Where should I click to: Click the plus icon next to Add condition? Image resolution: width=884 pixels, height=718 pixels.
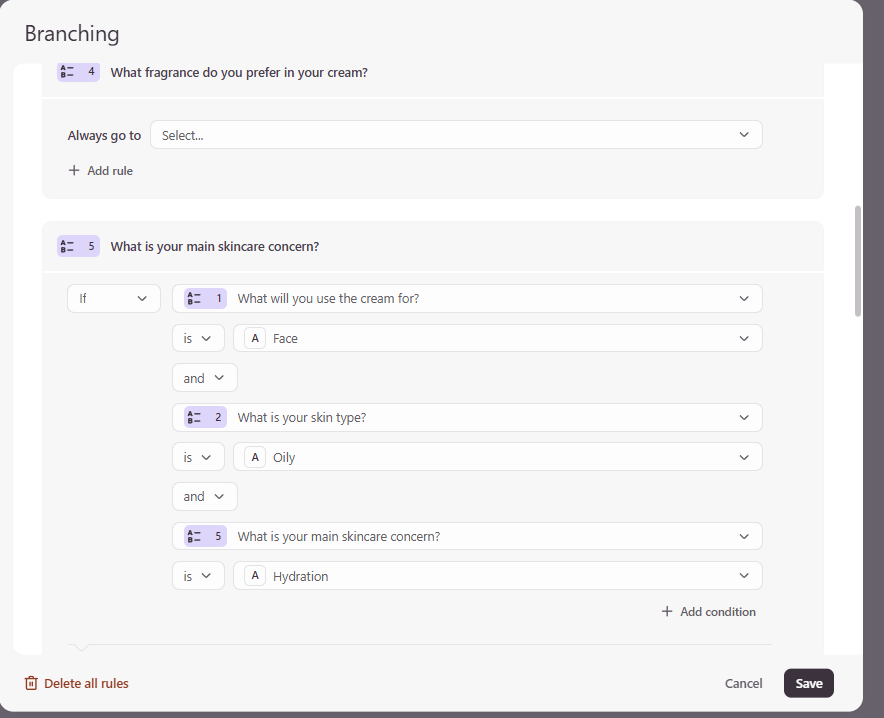click(667, 612)
